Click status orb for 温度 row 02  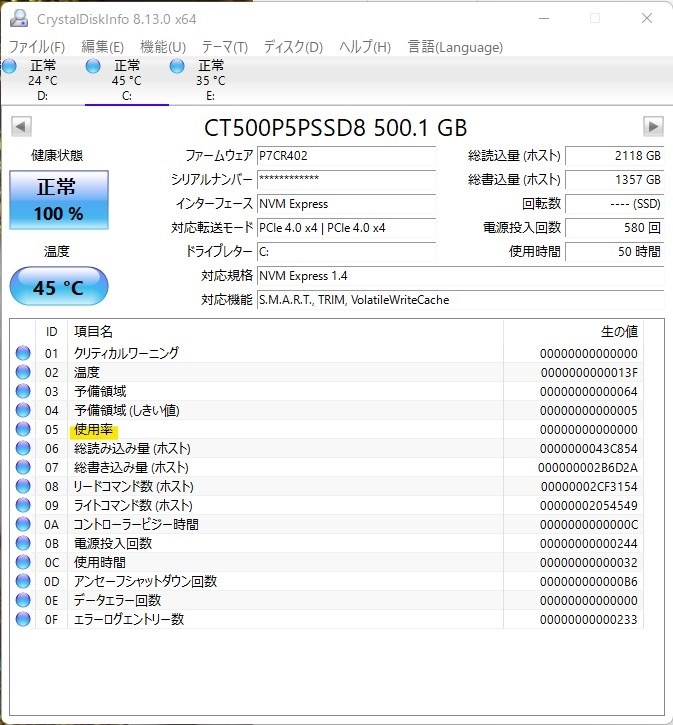pos(23,372)
